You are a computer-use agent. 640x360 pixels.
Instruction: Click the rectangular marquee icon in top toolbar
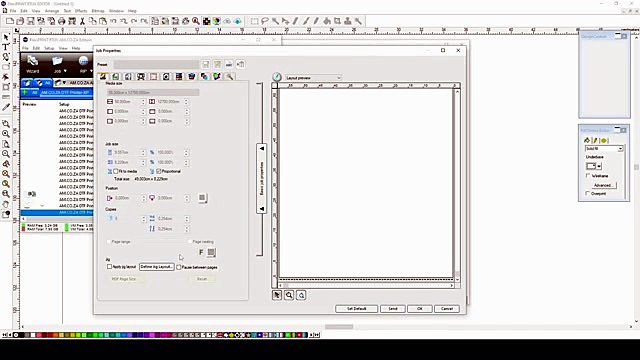[254, 21]
